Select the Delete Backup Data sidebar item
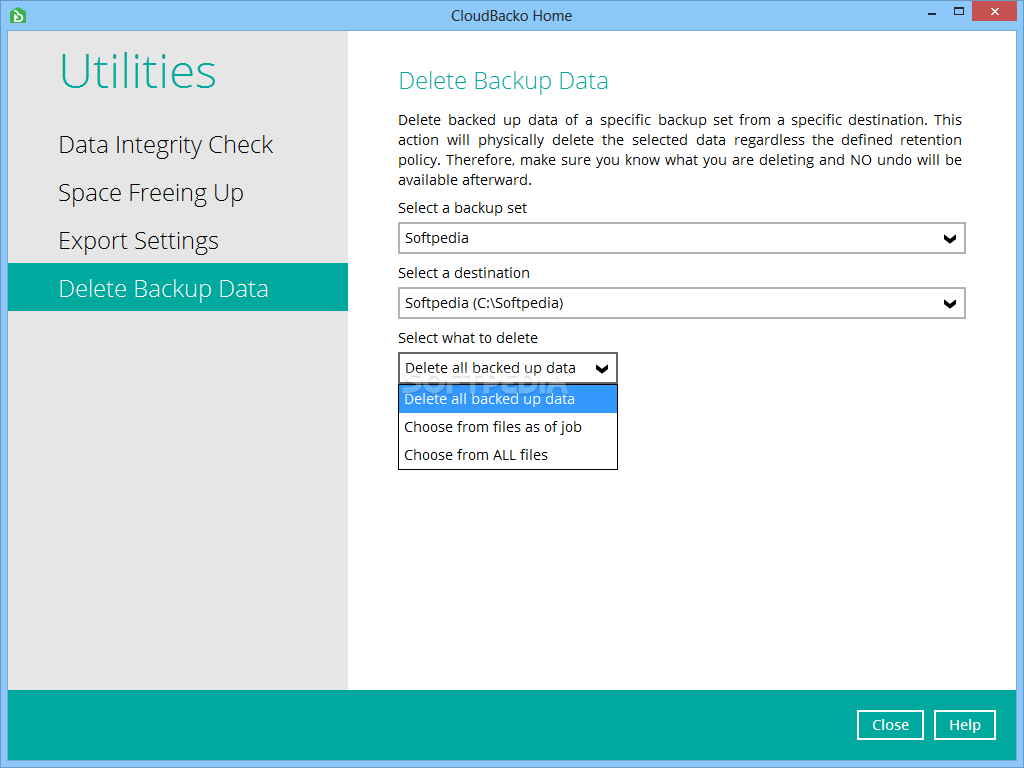 coord(178,287)
